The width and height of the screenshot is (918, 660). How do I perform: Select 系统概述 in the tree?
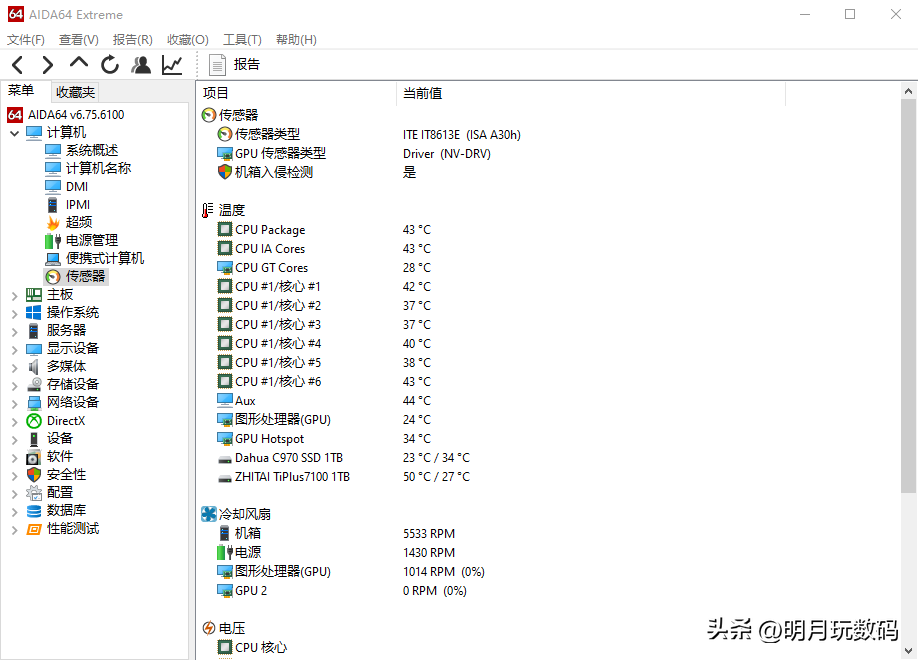pos(92,151)
